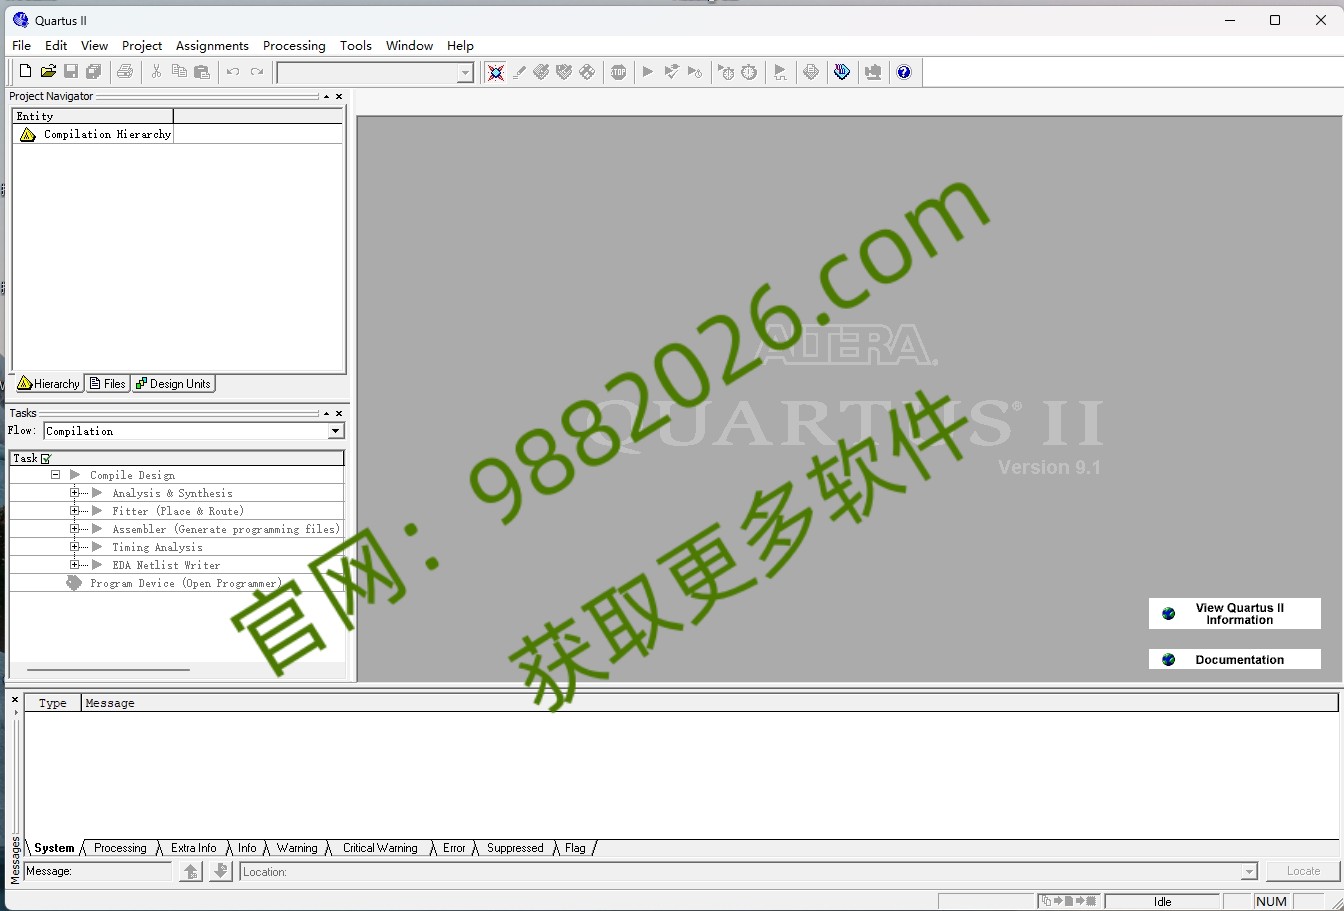
Task: Click the Documentation button
Action: tap(1235, 660)
